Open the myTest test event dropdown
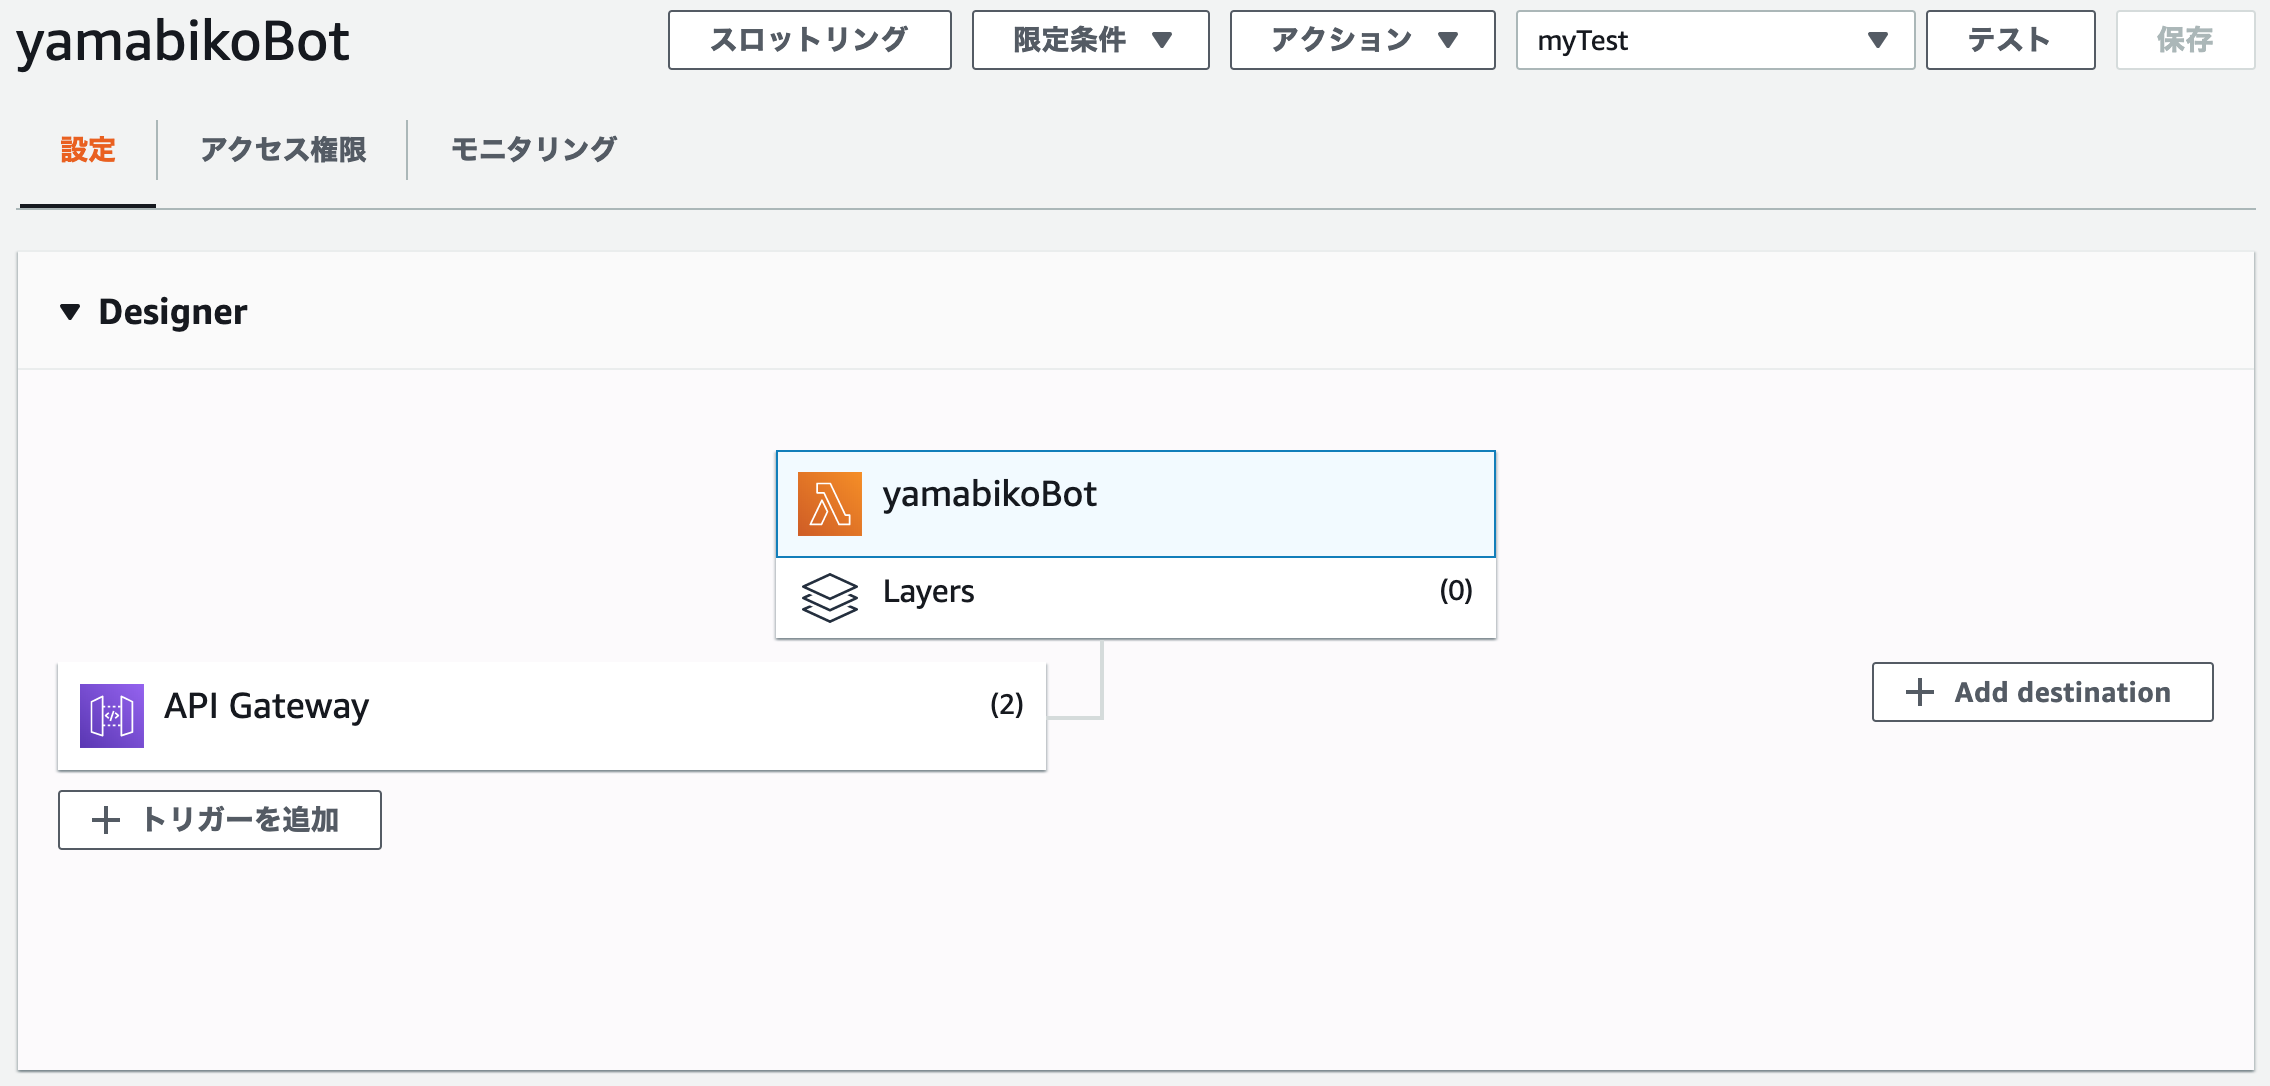This screenshot has width=2270, height=1086. (1715, 40)
